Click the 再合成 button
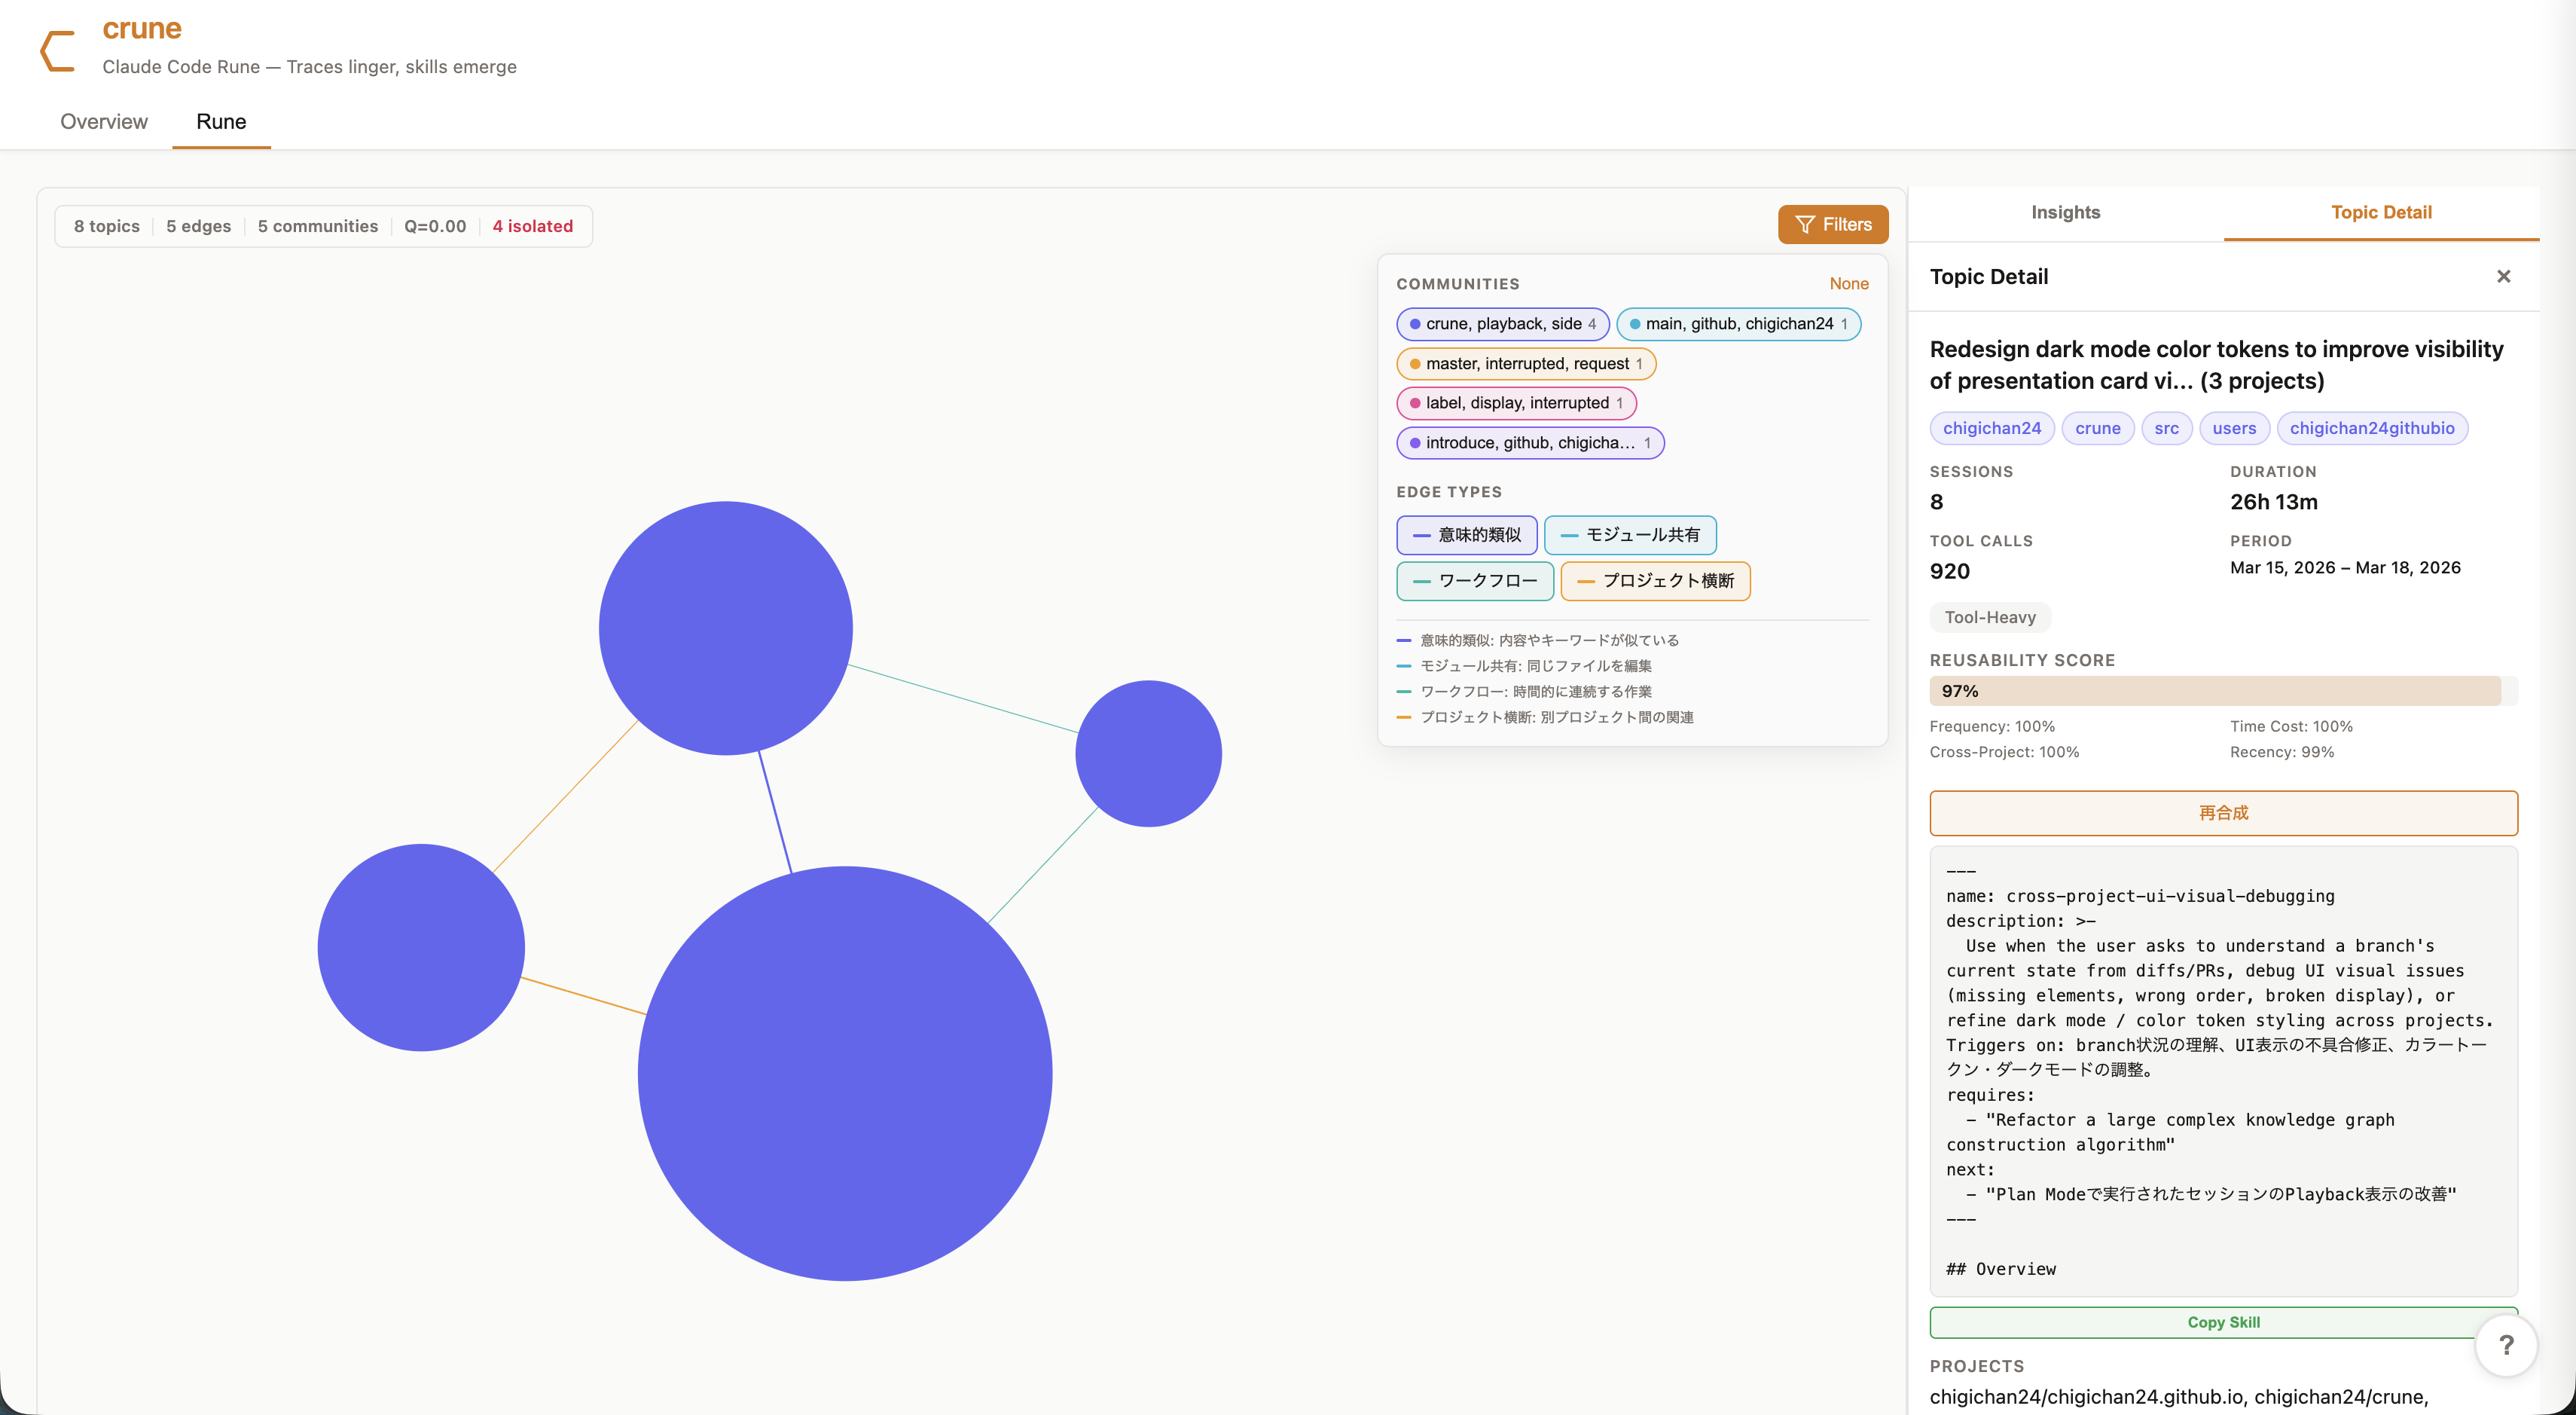Viewport: 2576px width, 1415px height. pyautogui.click(x=2223, y=812)
